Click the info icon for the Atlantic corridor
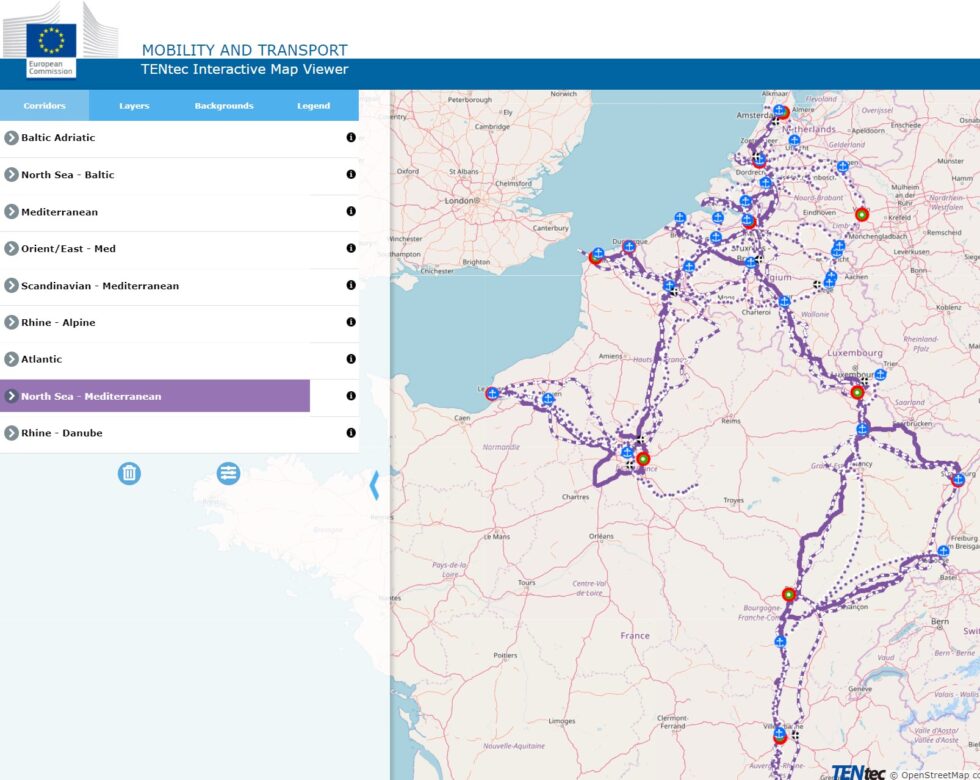The image size is (980, 780). click(x=350, y=359)
